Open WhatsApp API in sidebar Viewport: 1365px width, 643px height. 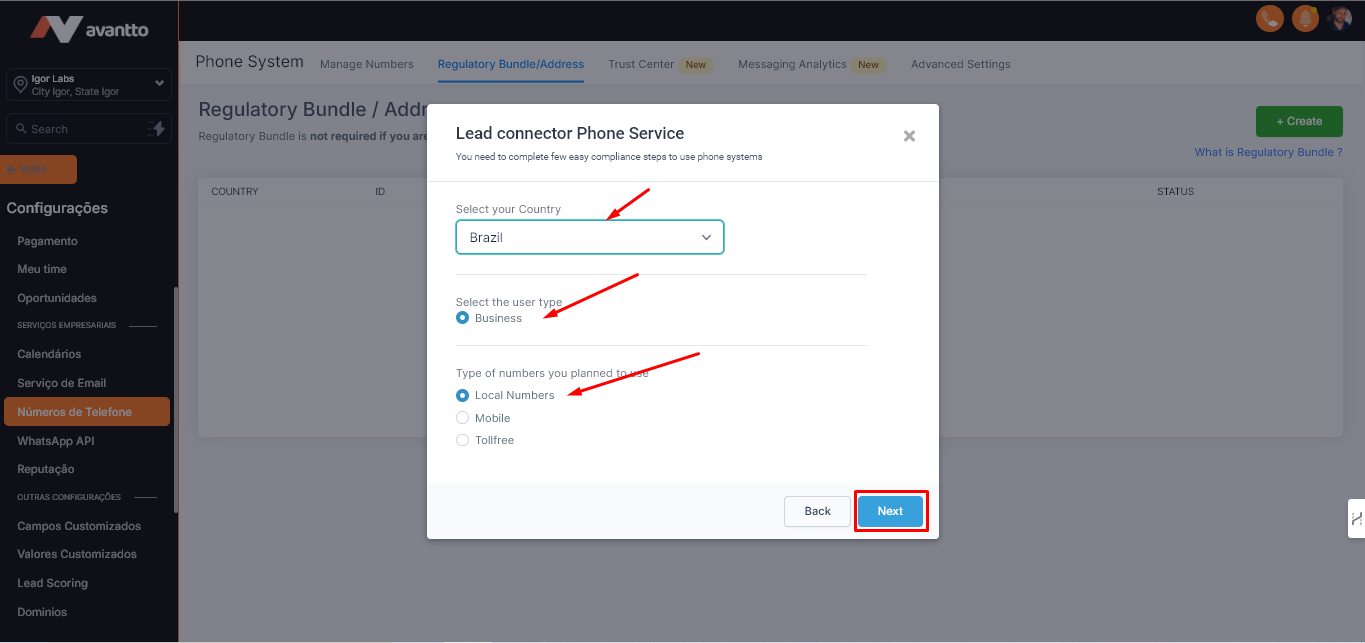pyautogui.click(x=56, y=441)
